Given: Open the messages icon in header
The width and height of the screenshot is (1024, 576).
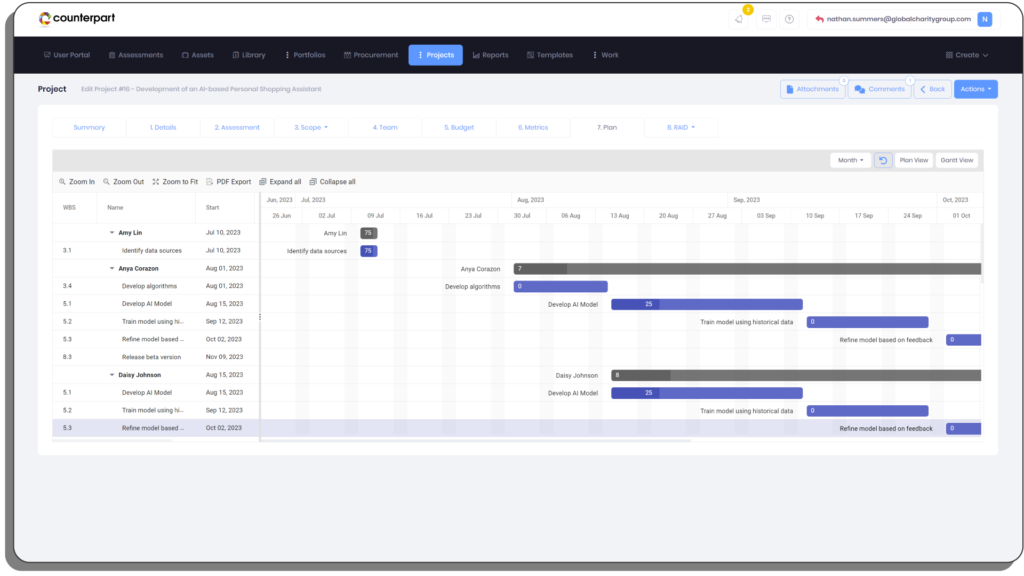Looking at the screenshot, I should coord(766,19).
